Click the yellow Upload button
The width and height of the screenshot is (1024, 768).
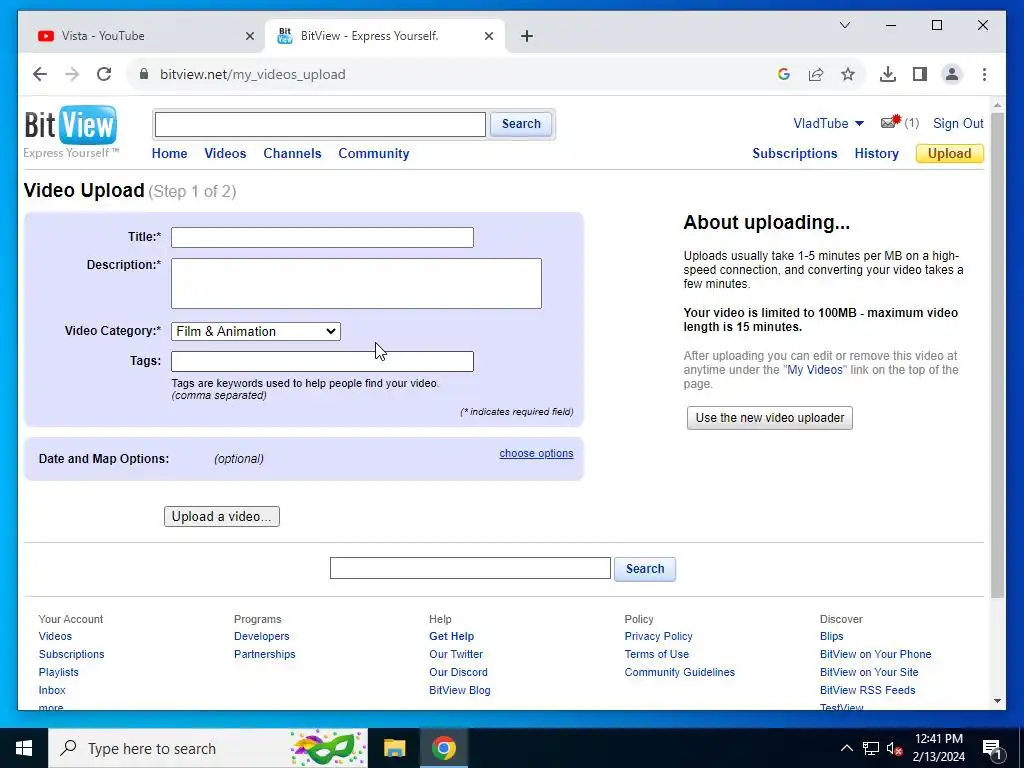[950, 153]
